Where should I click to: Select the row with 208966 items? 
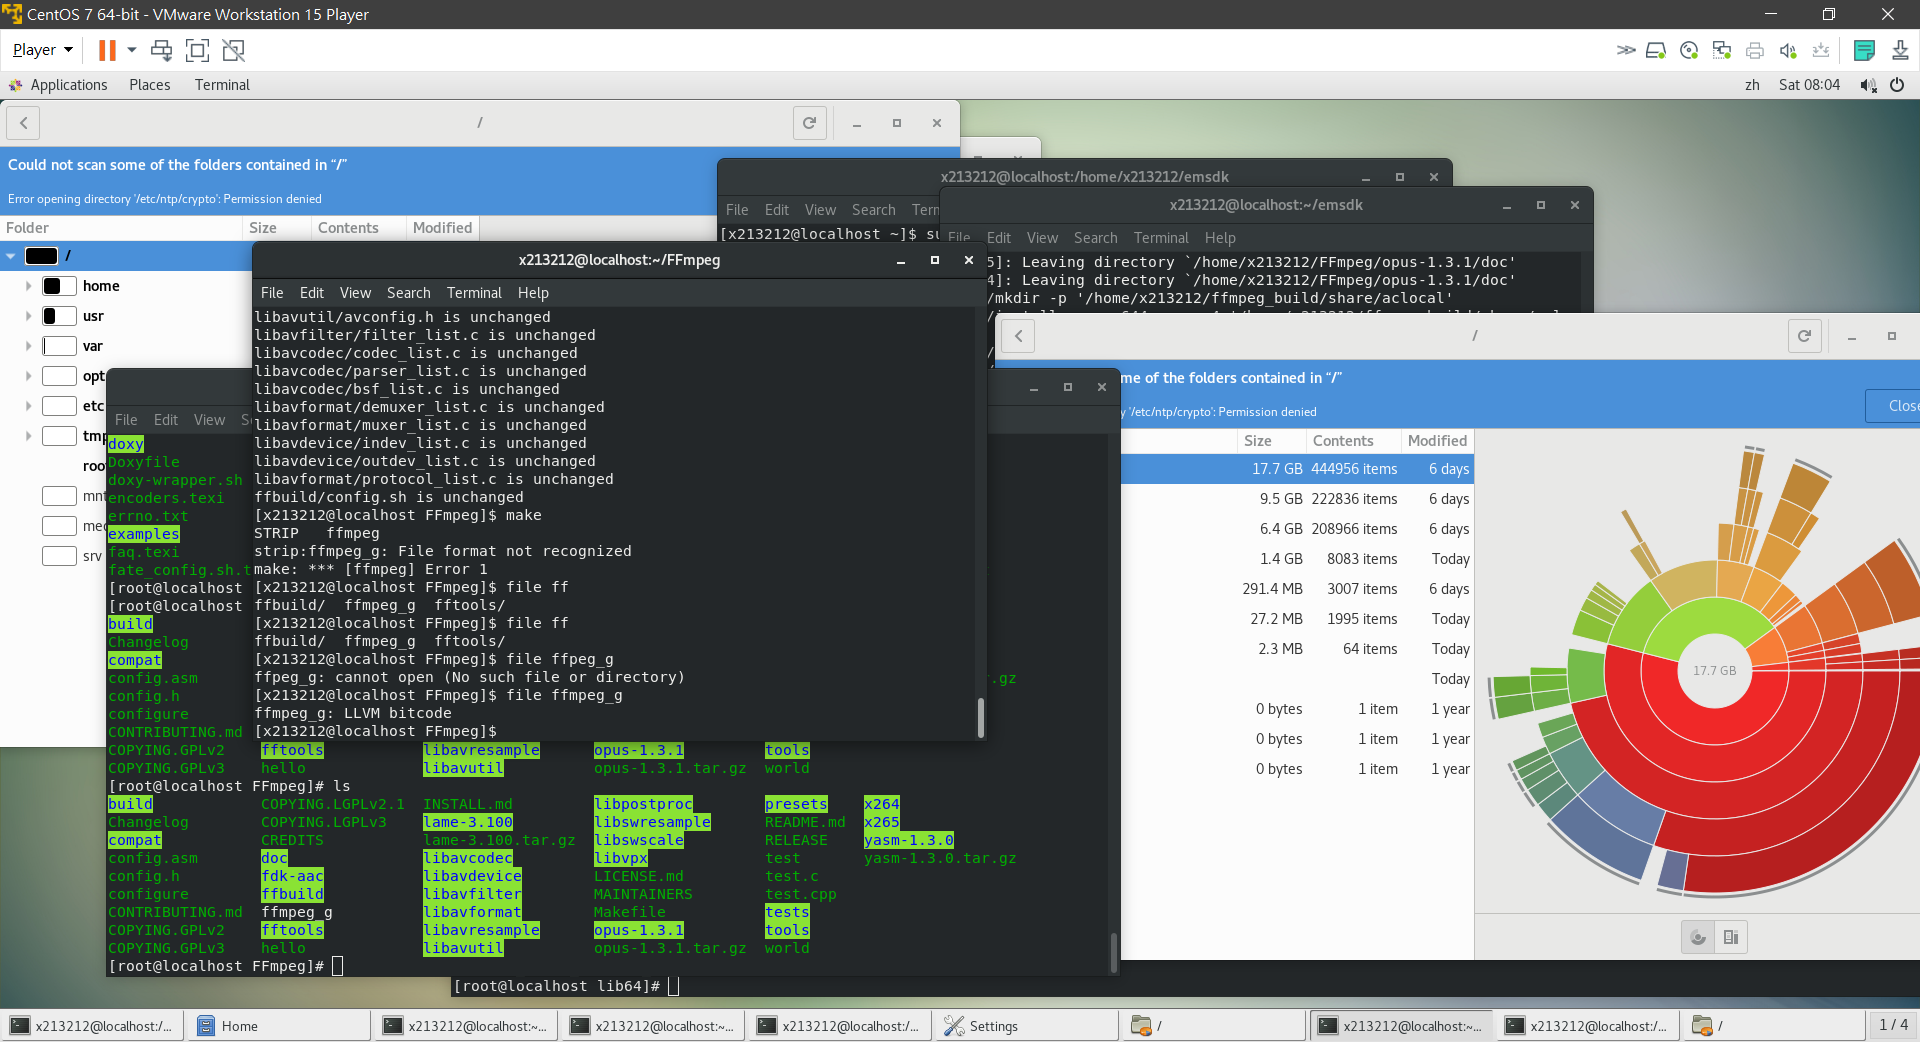click(x=1296, y=529)
